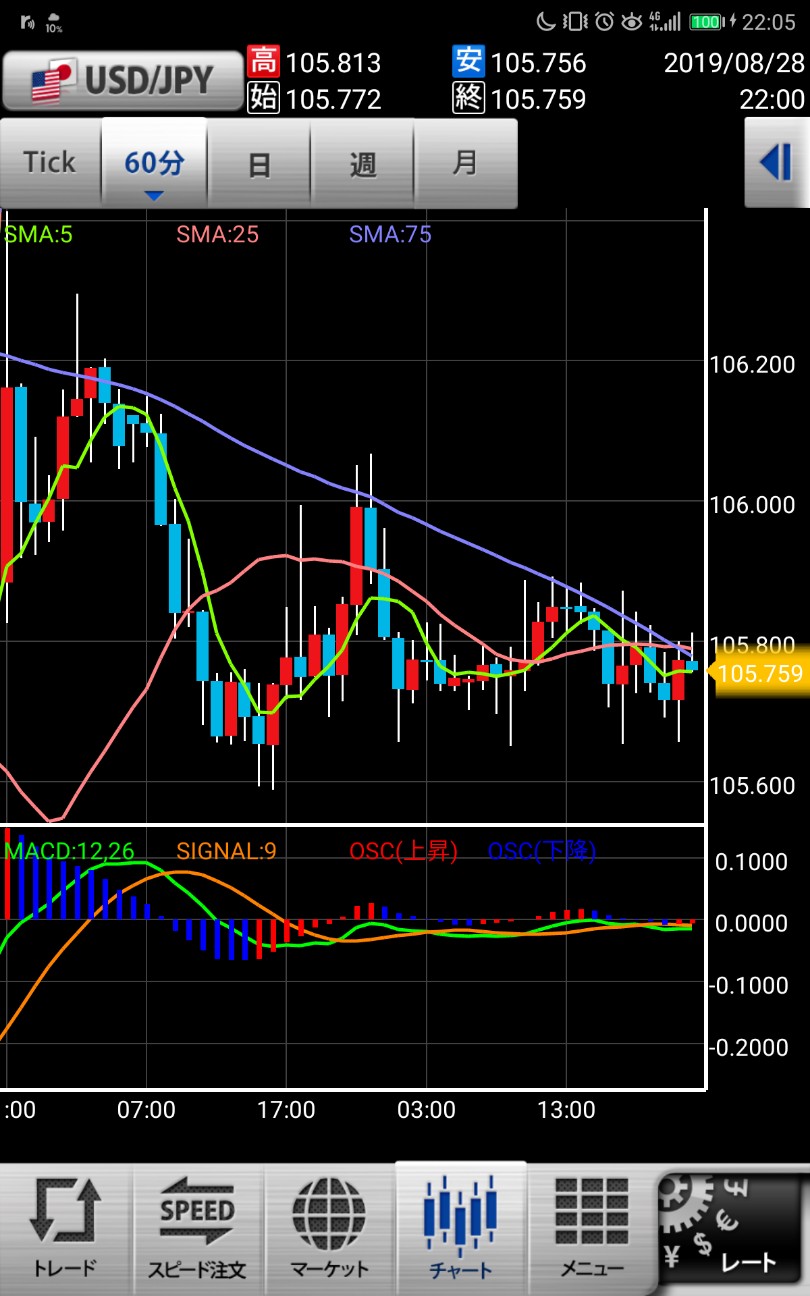
Task: Tap the SIGNAL:9 indicator label
Action: [226, 851]
